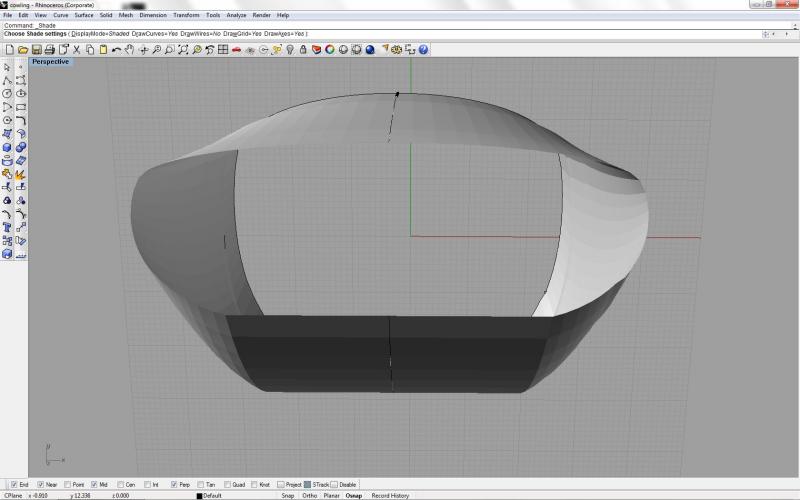
Task: Click the blue sphere icon
Action: pyautogui.click(x=370, y=49)
